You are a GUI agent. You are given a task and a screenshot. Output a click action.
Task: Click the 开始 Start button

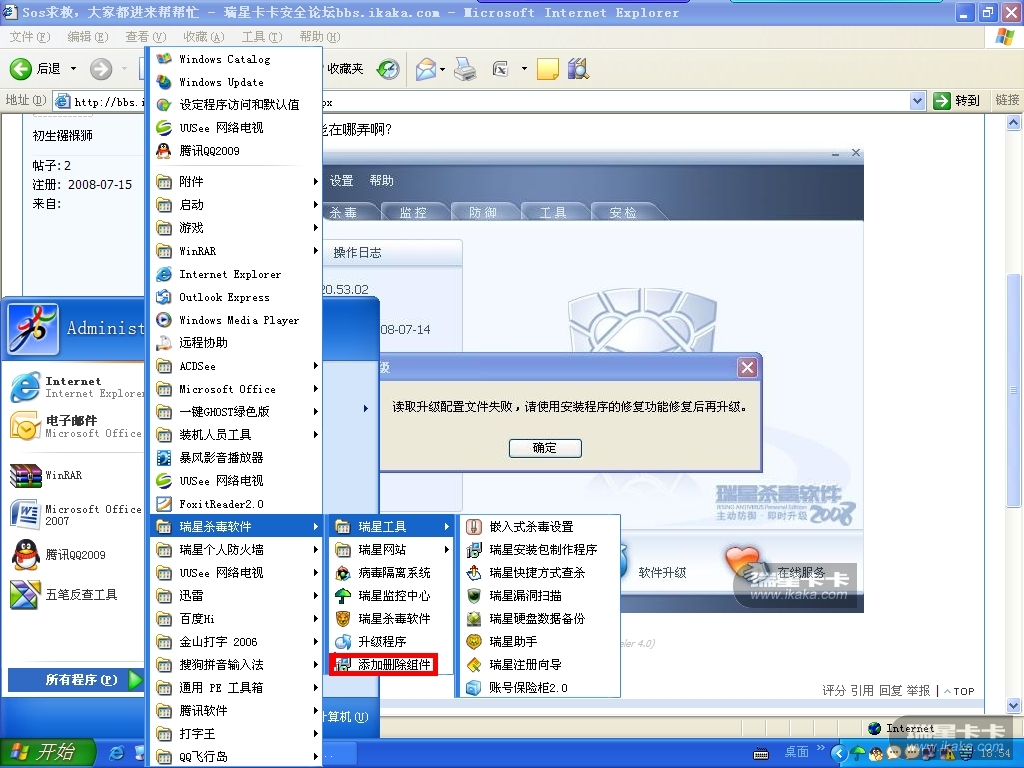(x=48, y=752)
